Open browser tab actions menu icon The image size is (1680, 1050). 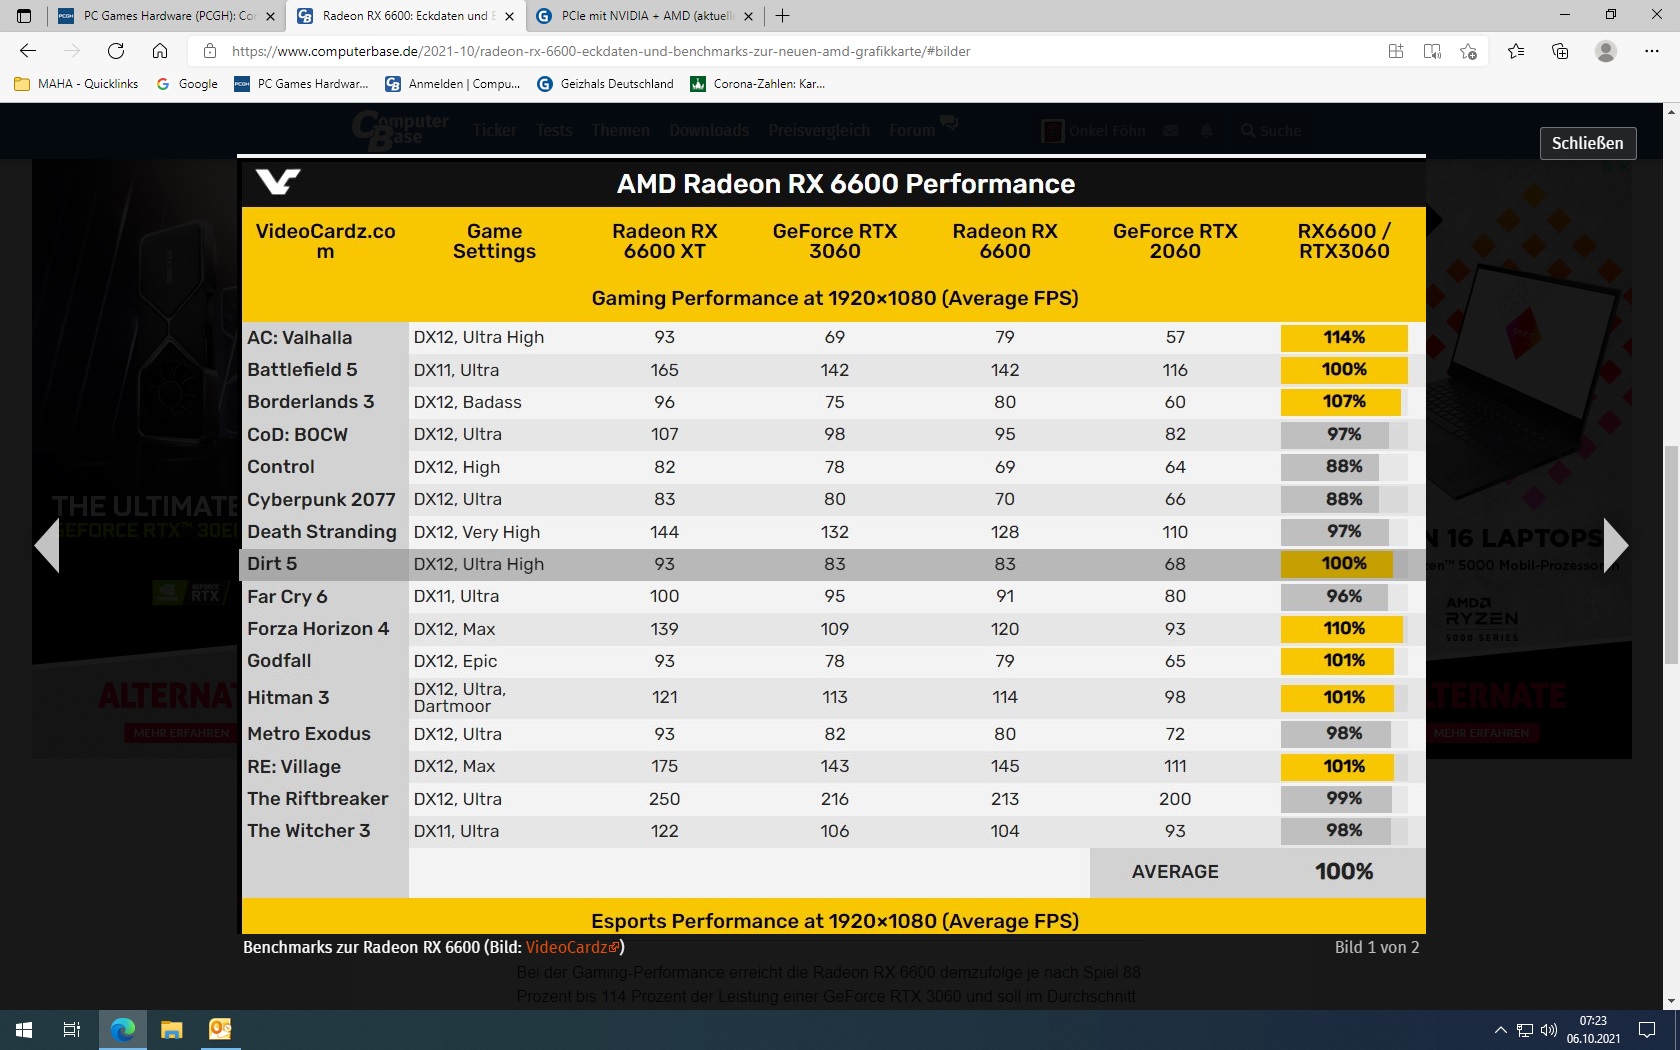tap(24, 16)
